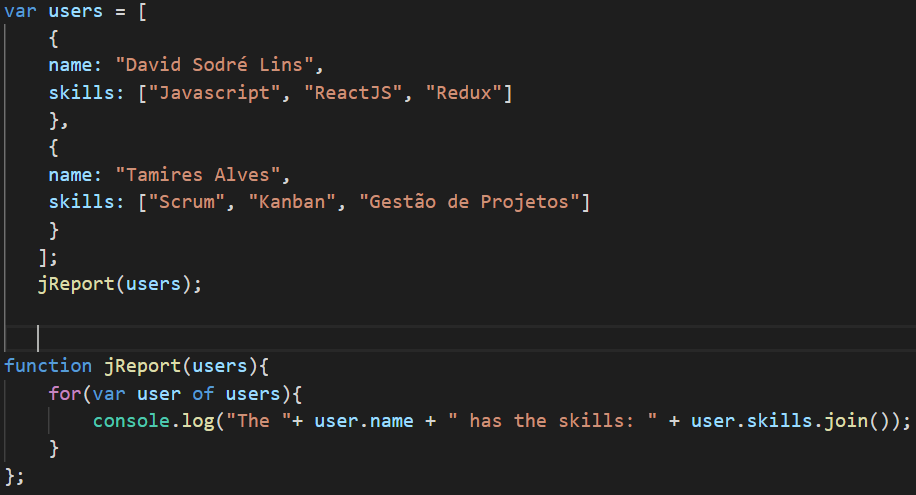Click the 'var' keyword before users
Viewport: 916px width, 495px height.
(20, 11)
